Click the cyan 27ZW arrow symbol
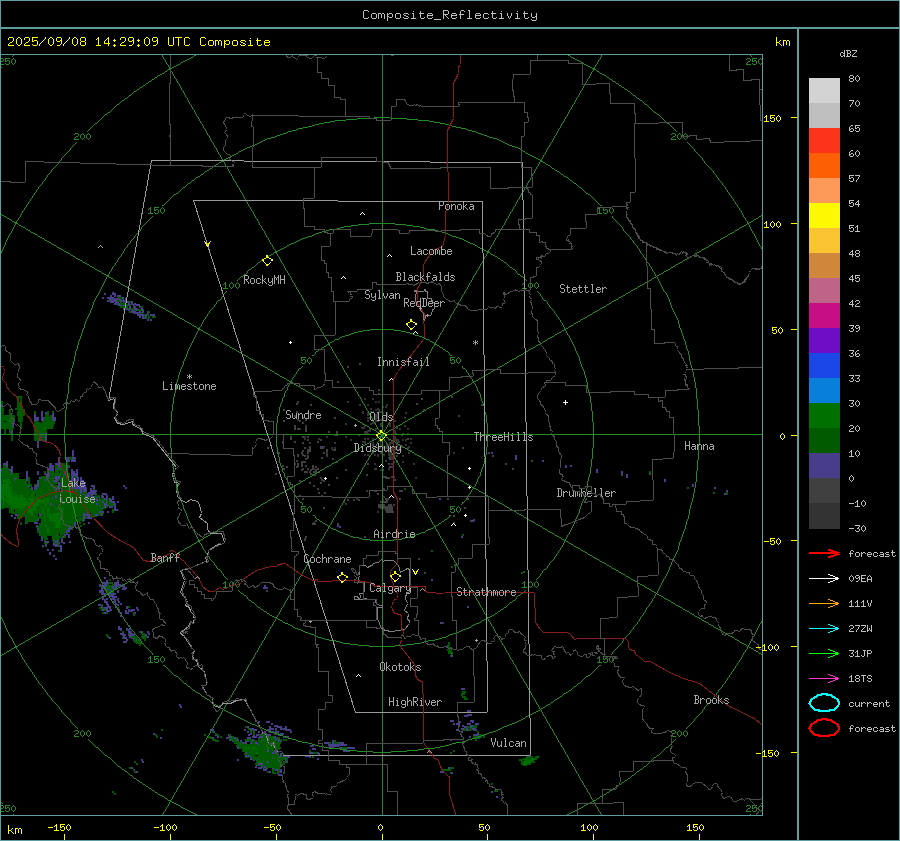The width and height of the screenshot is (900, 841). point(824,629)
